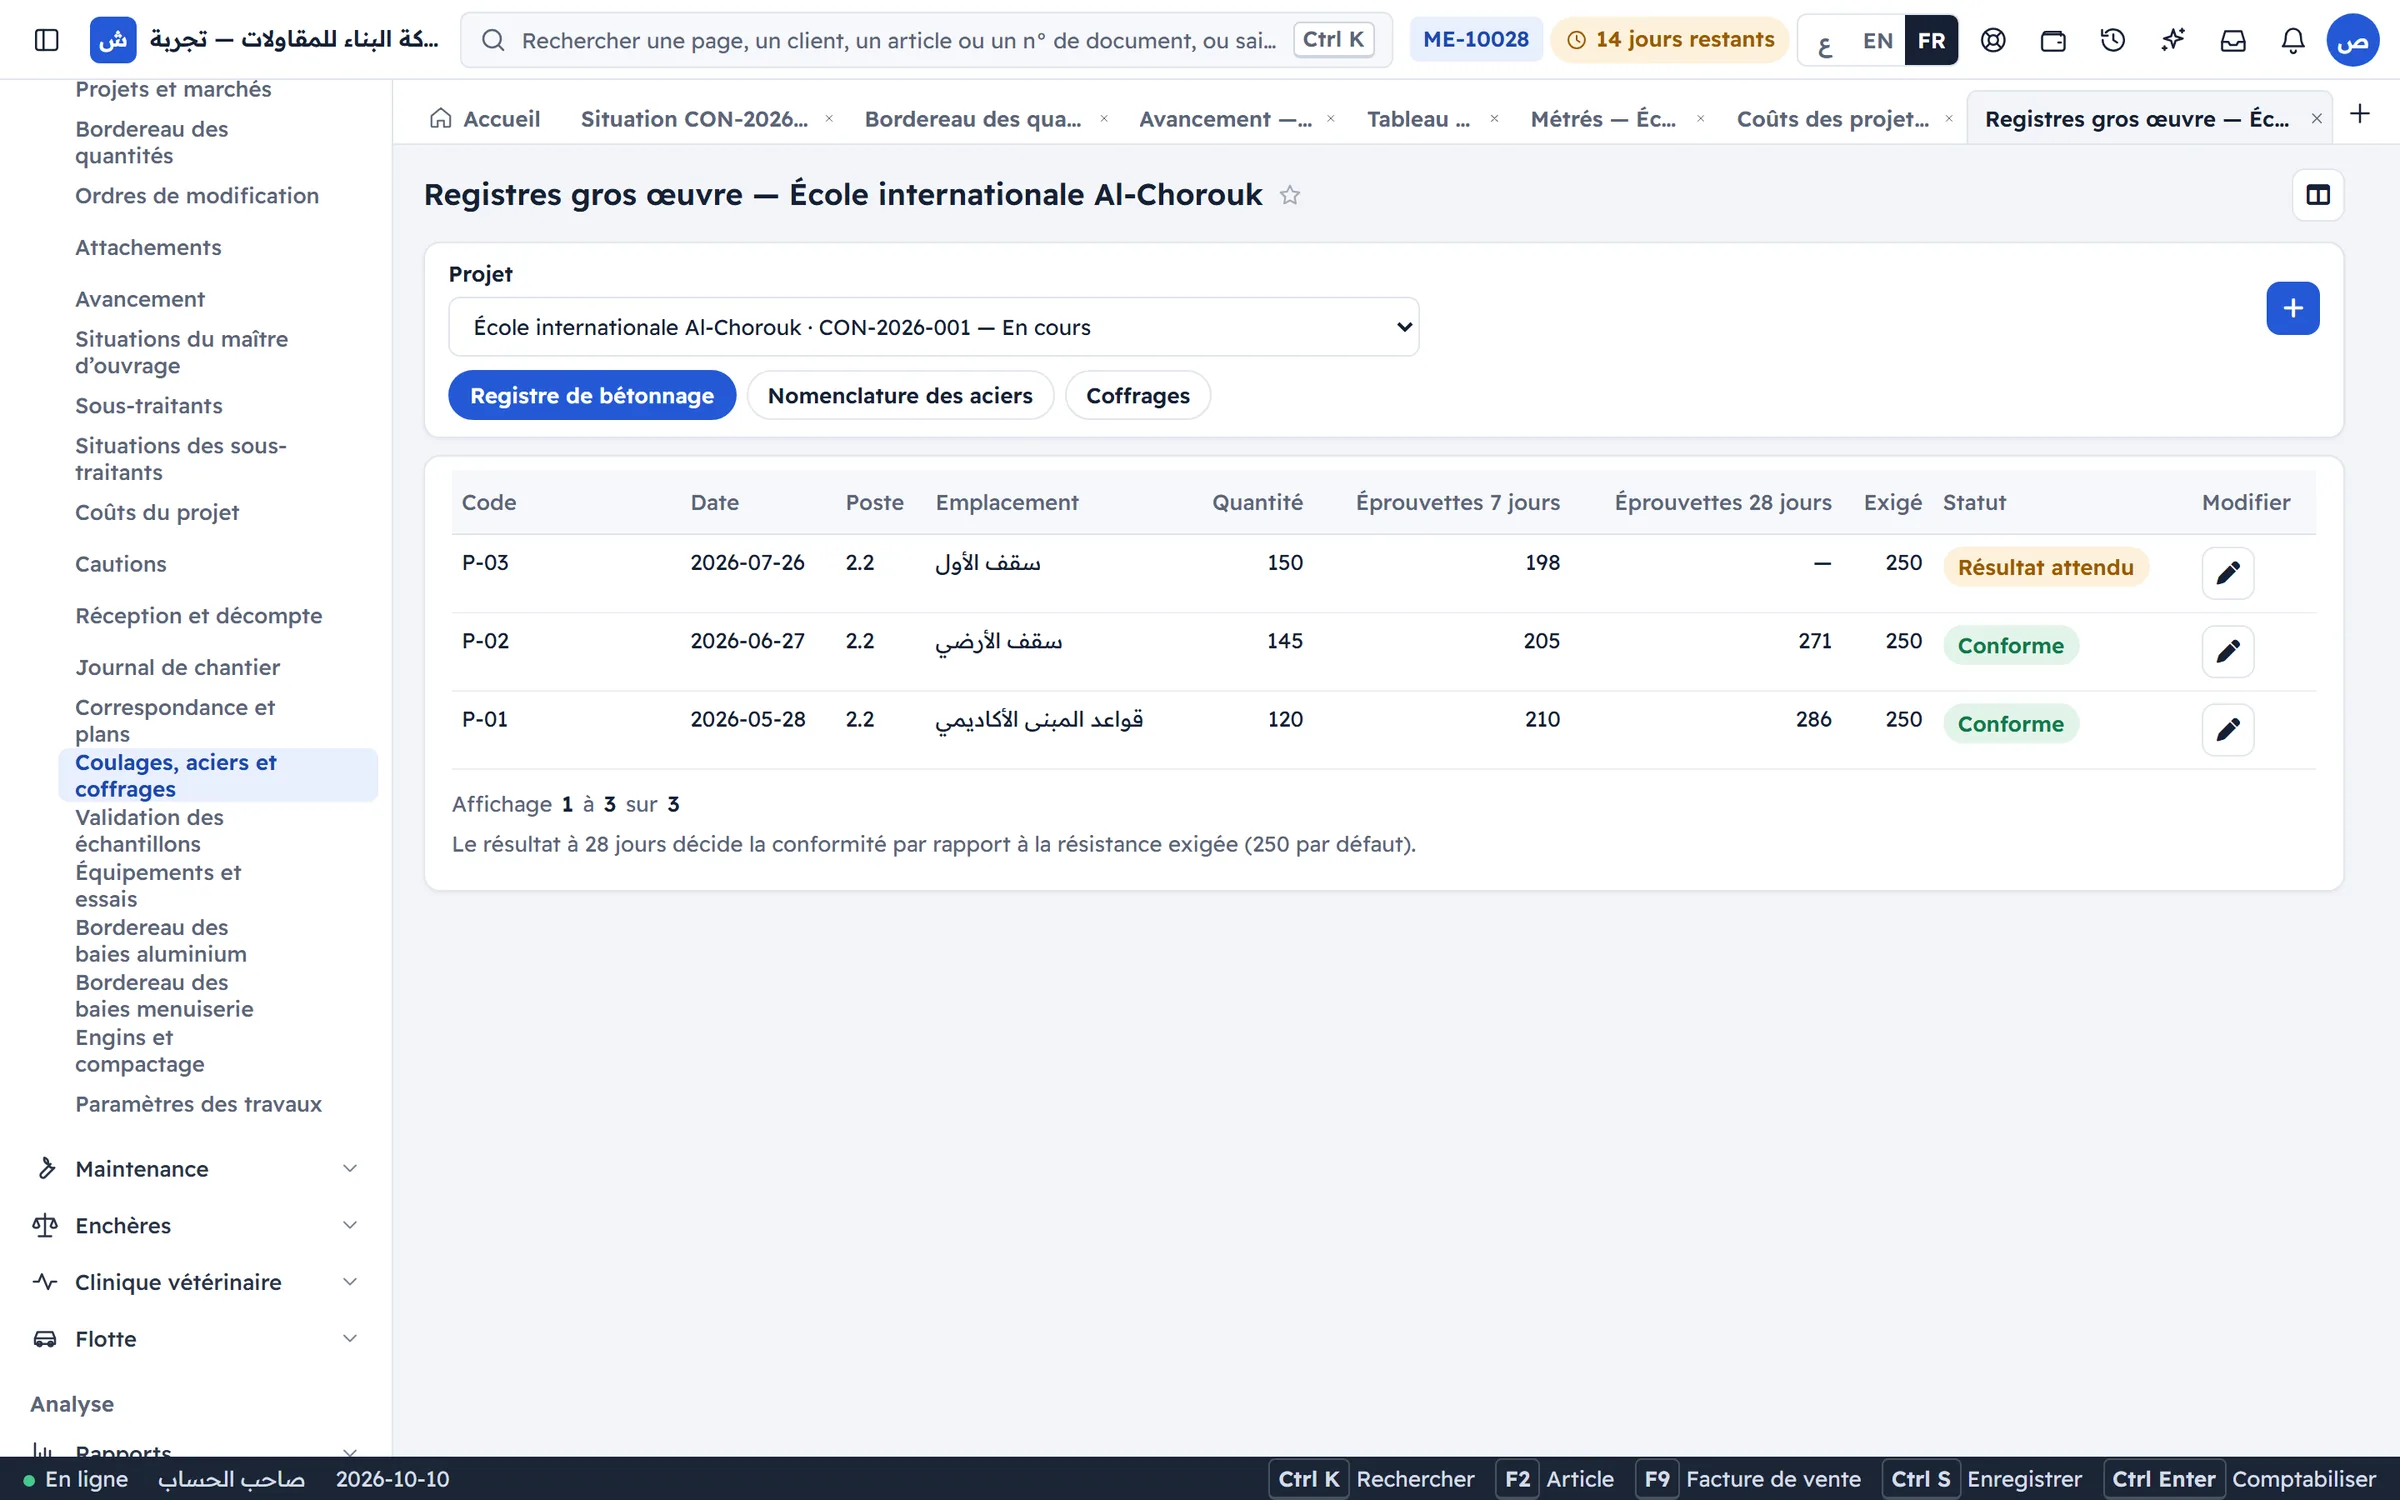Image resolution: width=2400 pixels, height=1500 pixels.
Task: Open Sous-traitants in sidebar
Action: tap(148, 406)
